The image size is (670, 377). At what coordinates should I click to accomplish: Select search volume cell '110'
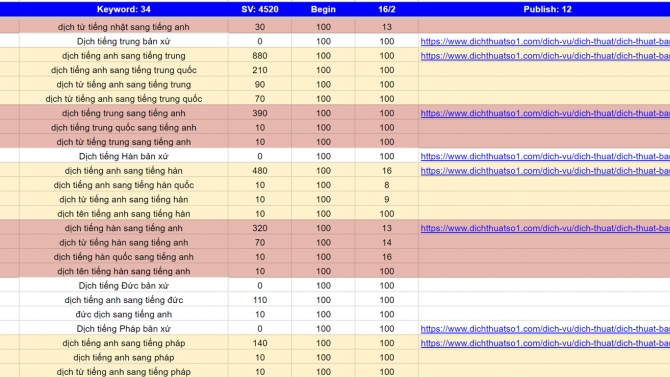(x=260, y=300)
